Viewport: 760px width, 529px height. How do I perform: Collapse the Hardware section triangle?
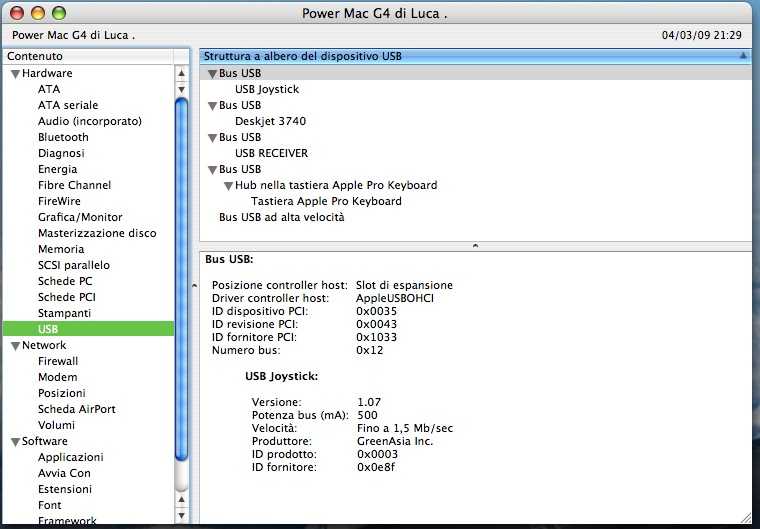coord(16,74)
